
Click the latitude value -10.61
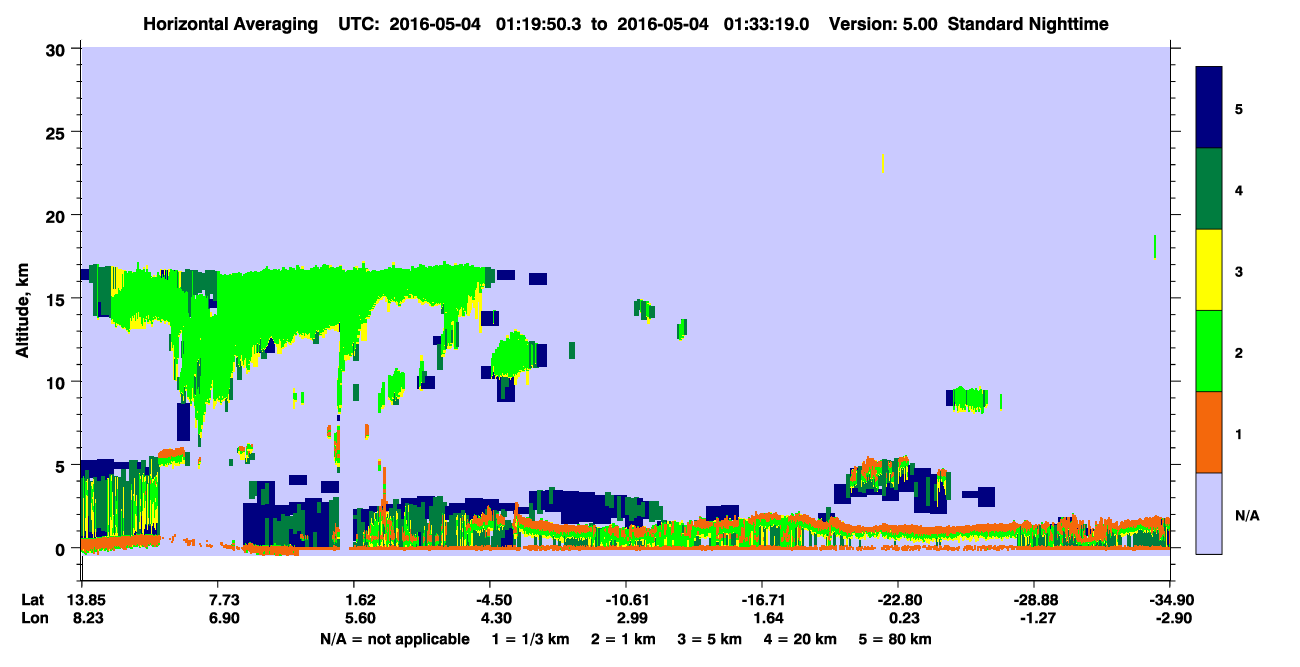click(x=625, y=600)
